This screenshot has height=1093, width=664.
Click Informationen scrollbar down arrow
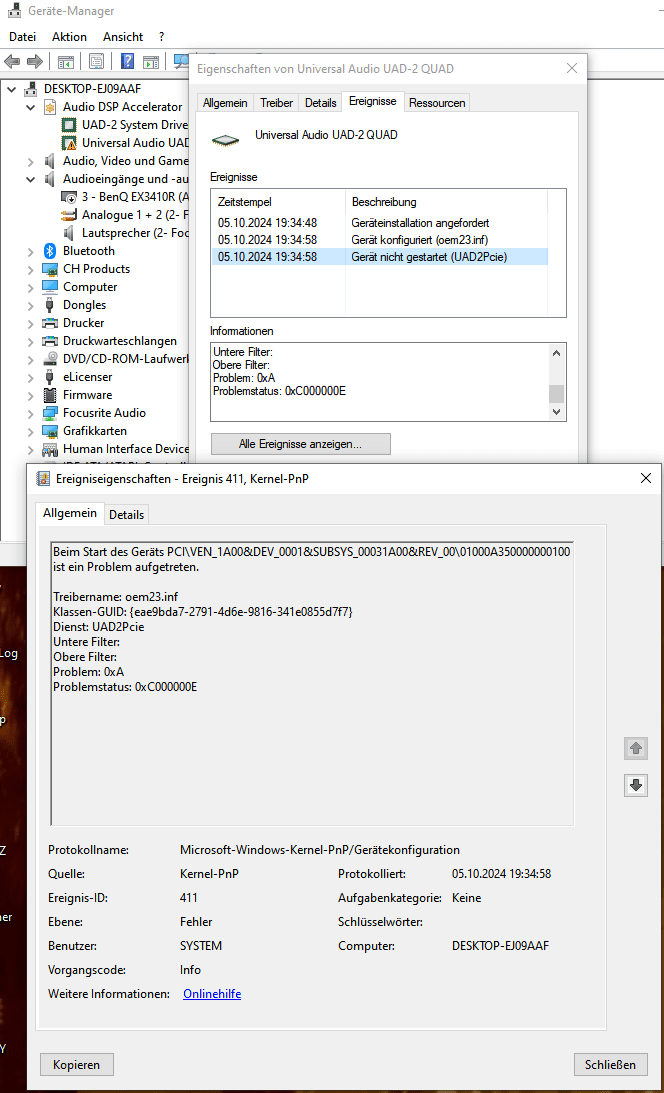tap(556, 411)
